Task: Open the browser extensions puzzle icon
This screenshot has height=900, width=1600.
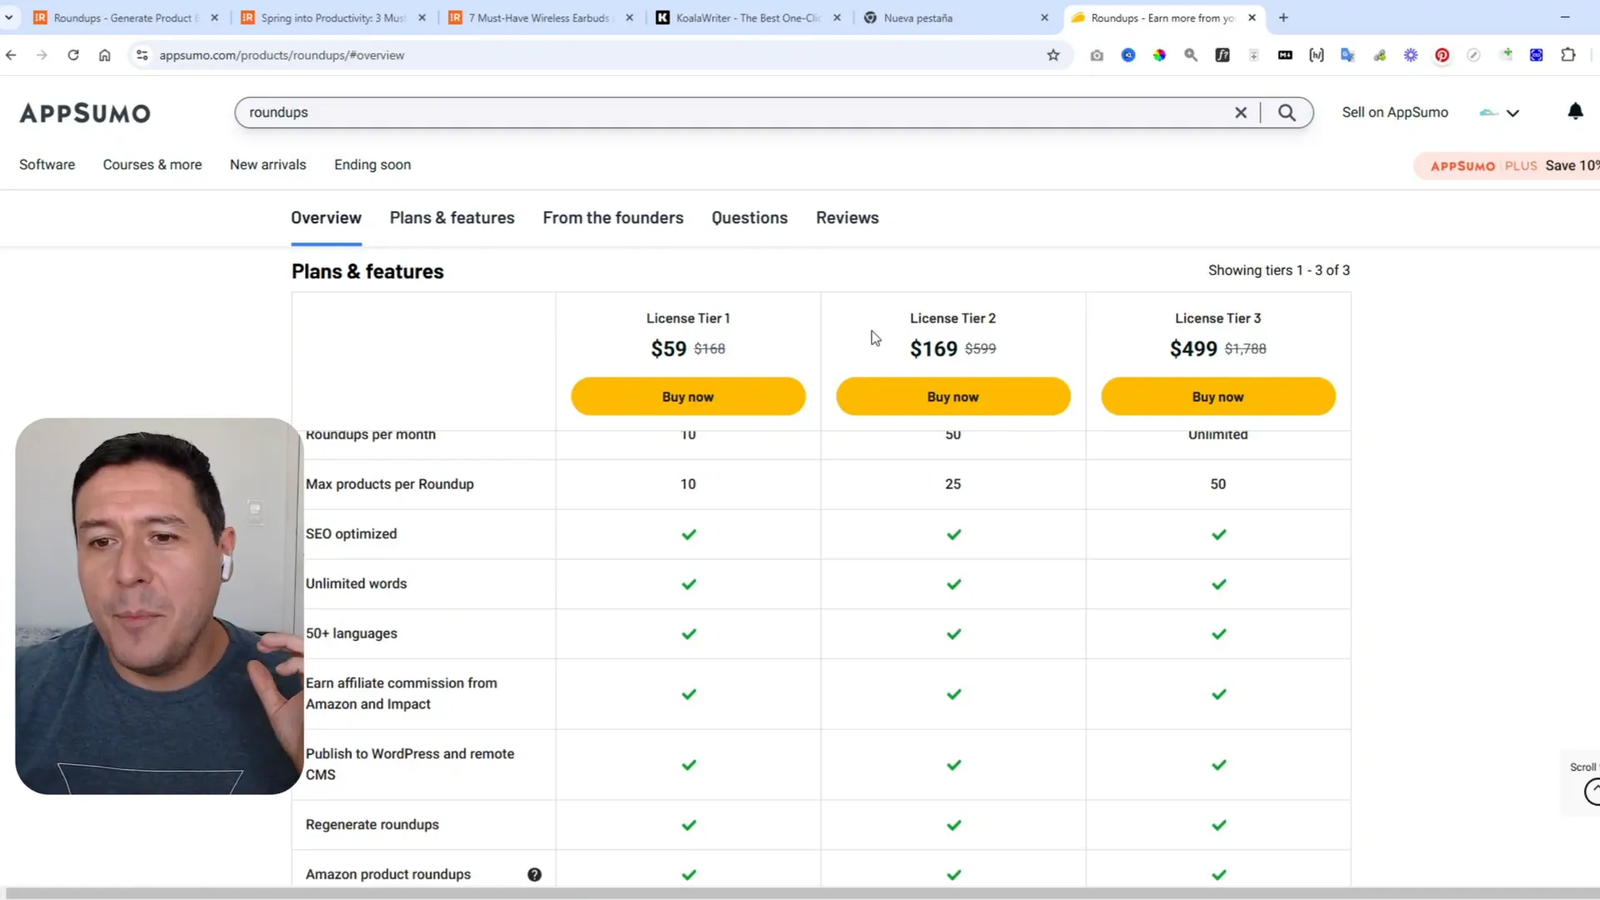Action: pyautogui.click(x=1568, y=55)
